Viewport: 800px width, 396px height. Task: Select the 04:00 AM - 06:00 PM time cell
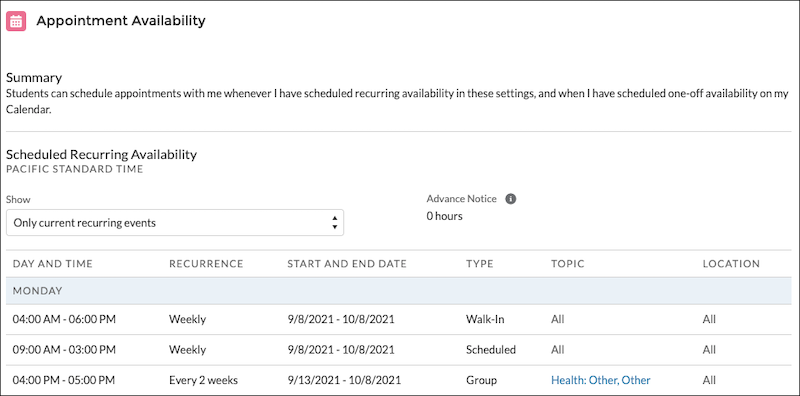tap(64, 319)
